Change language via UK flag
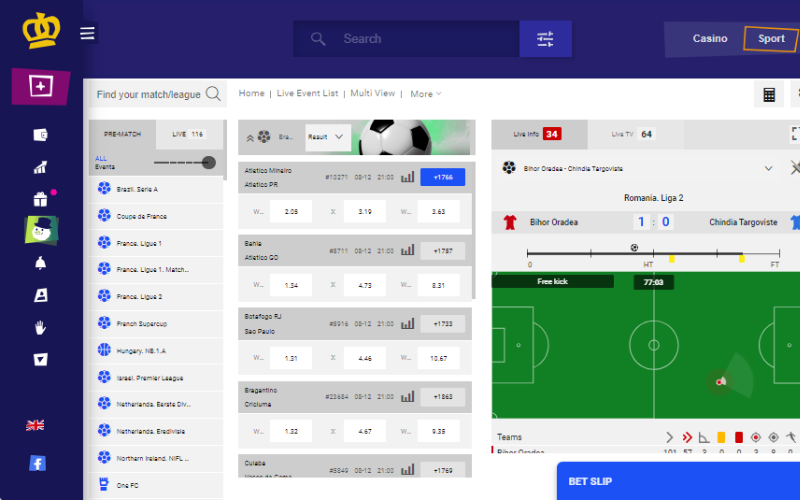 point(35,425)
